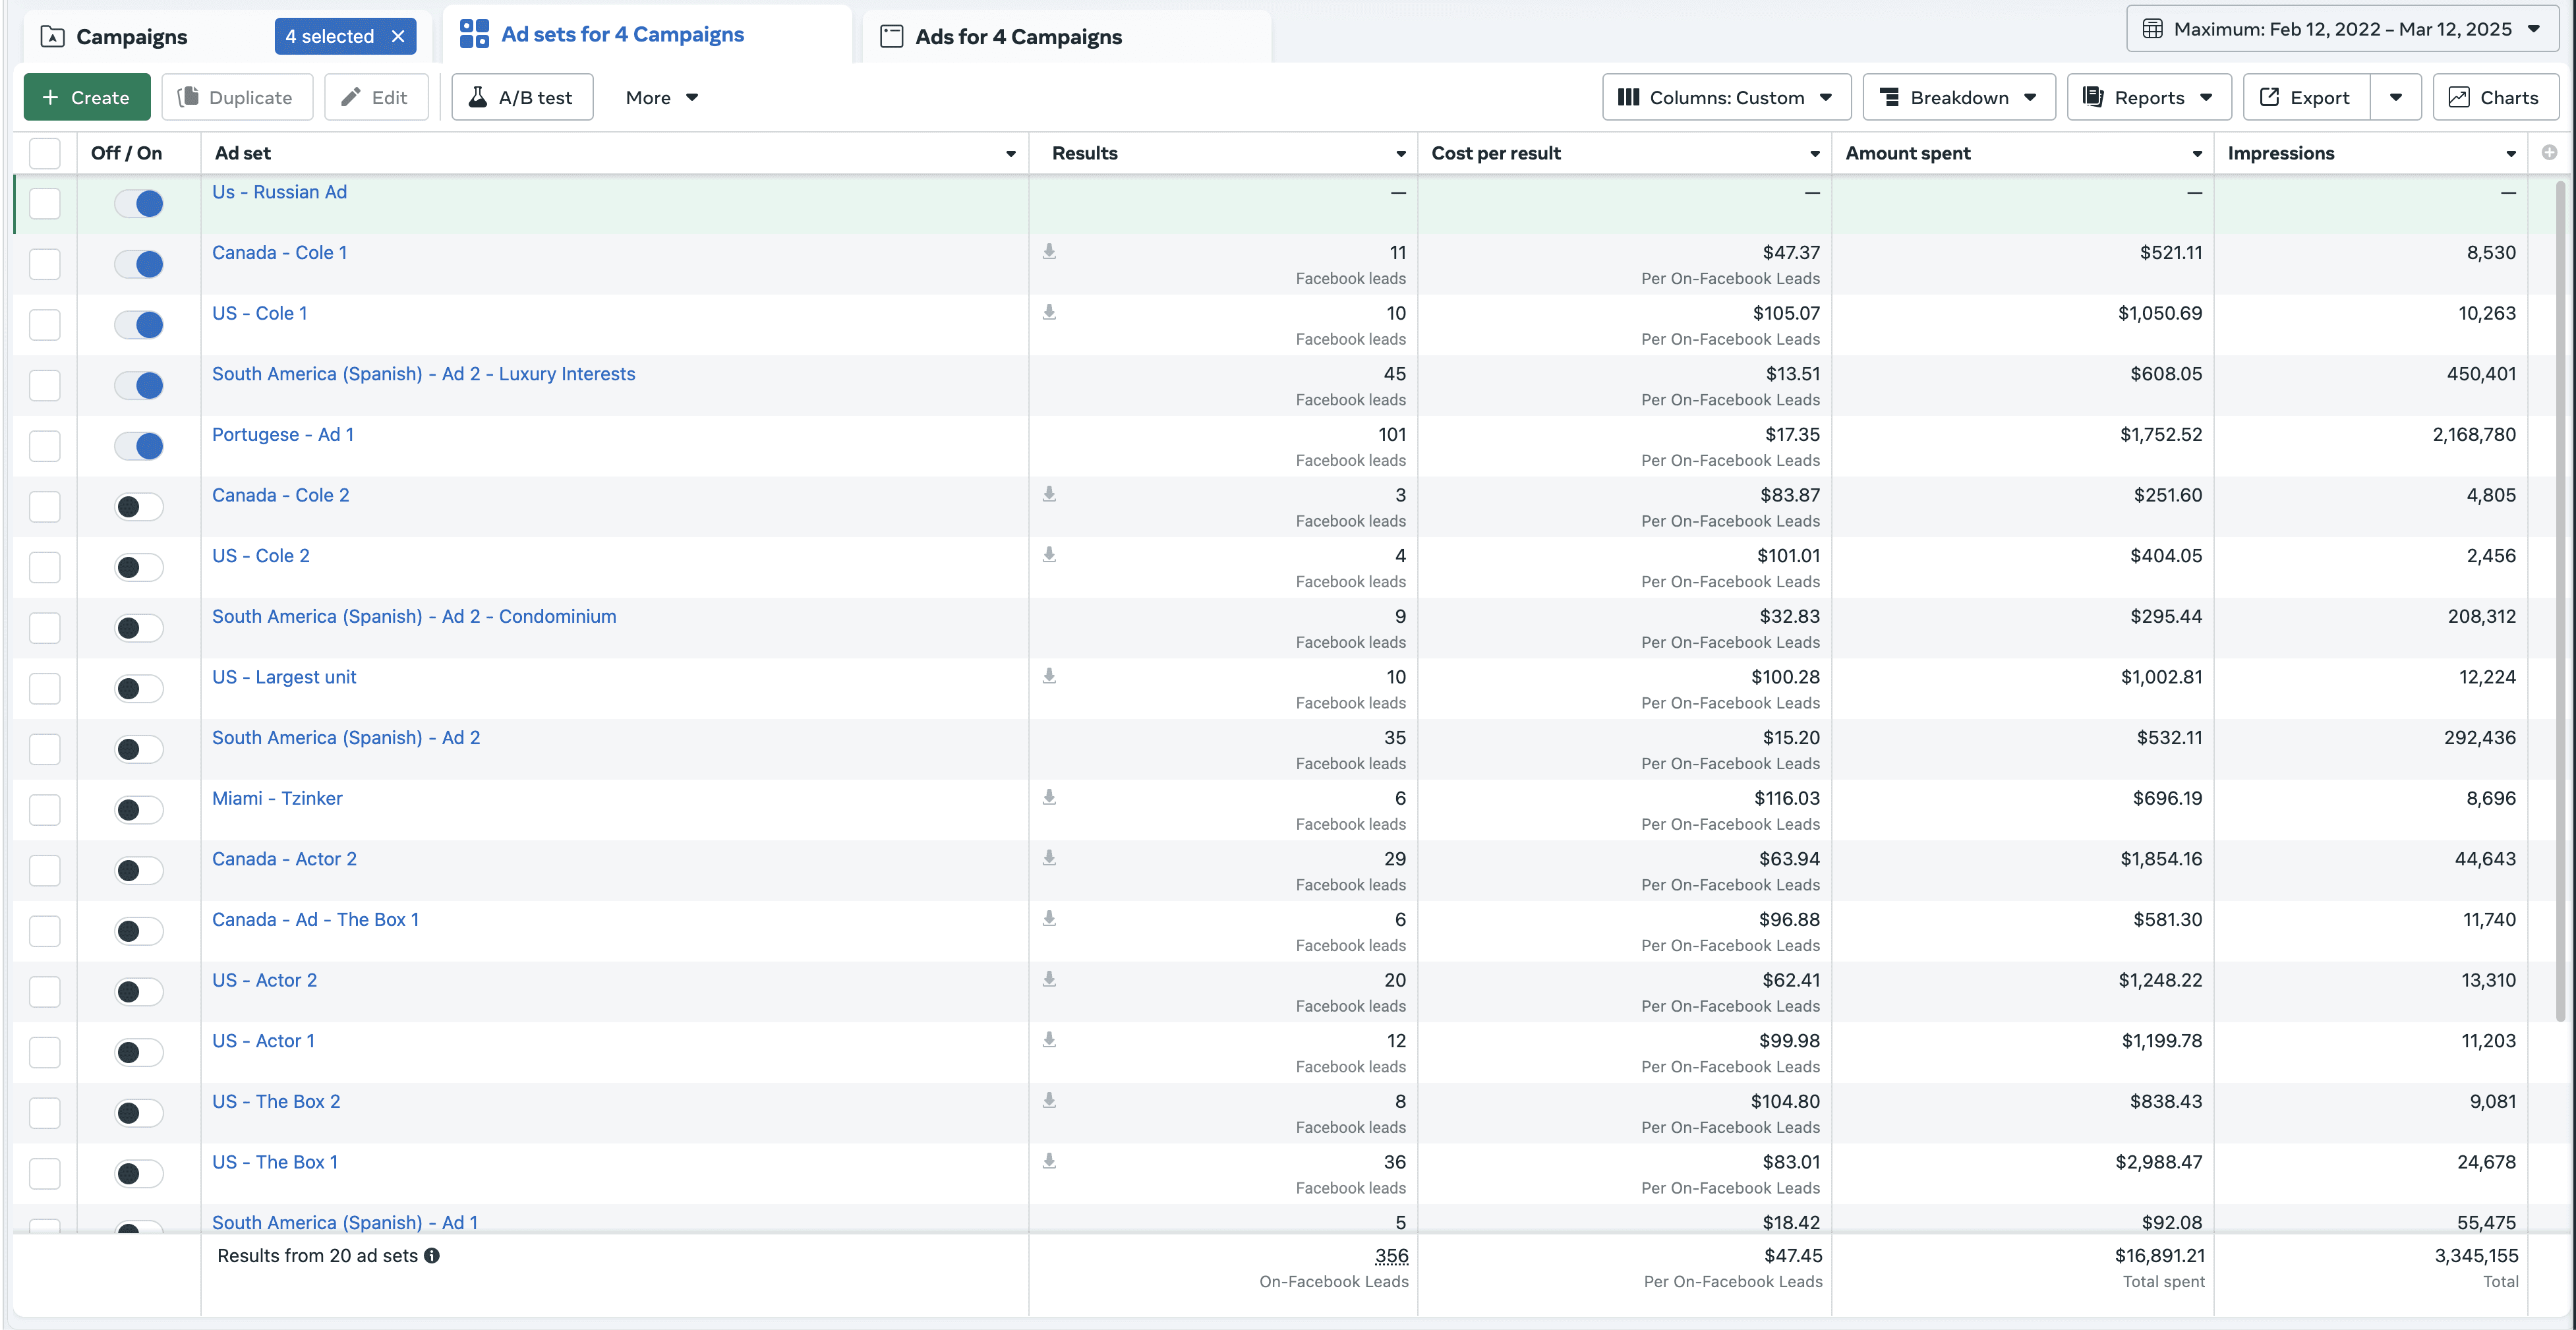
Task: Open the US - Actor 1 ad set link
Action: 263,1041
